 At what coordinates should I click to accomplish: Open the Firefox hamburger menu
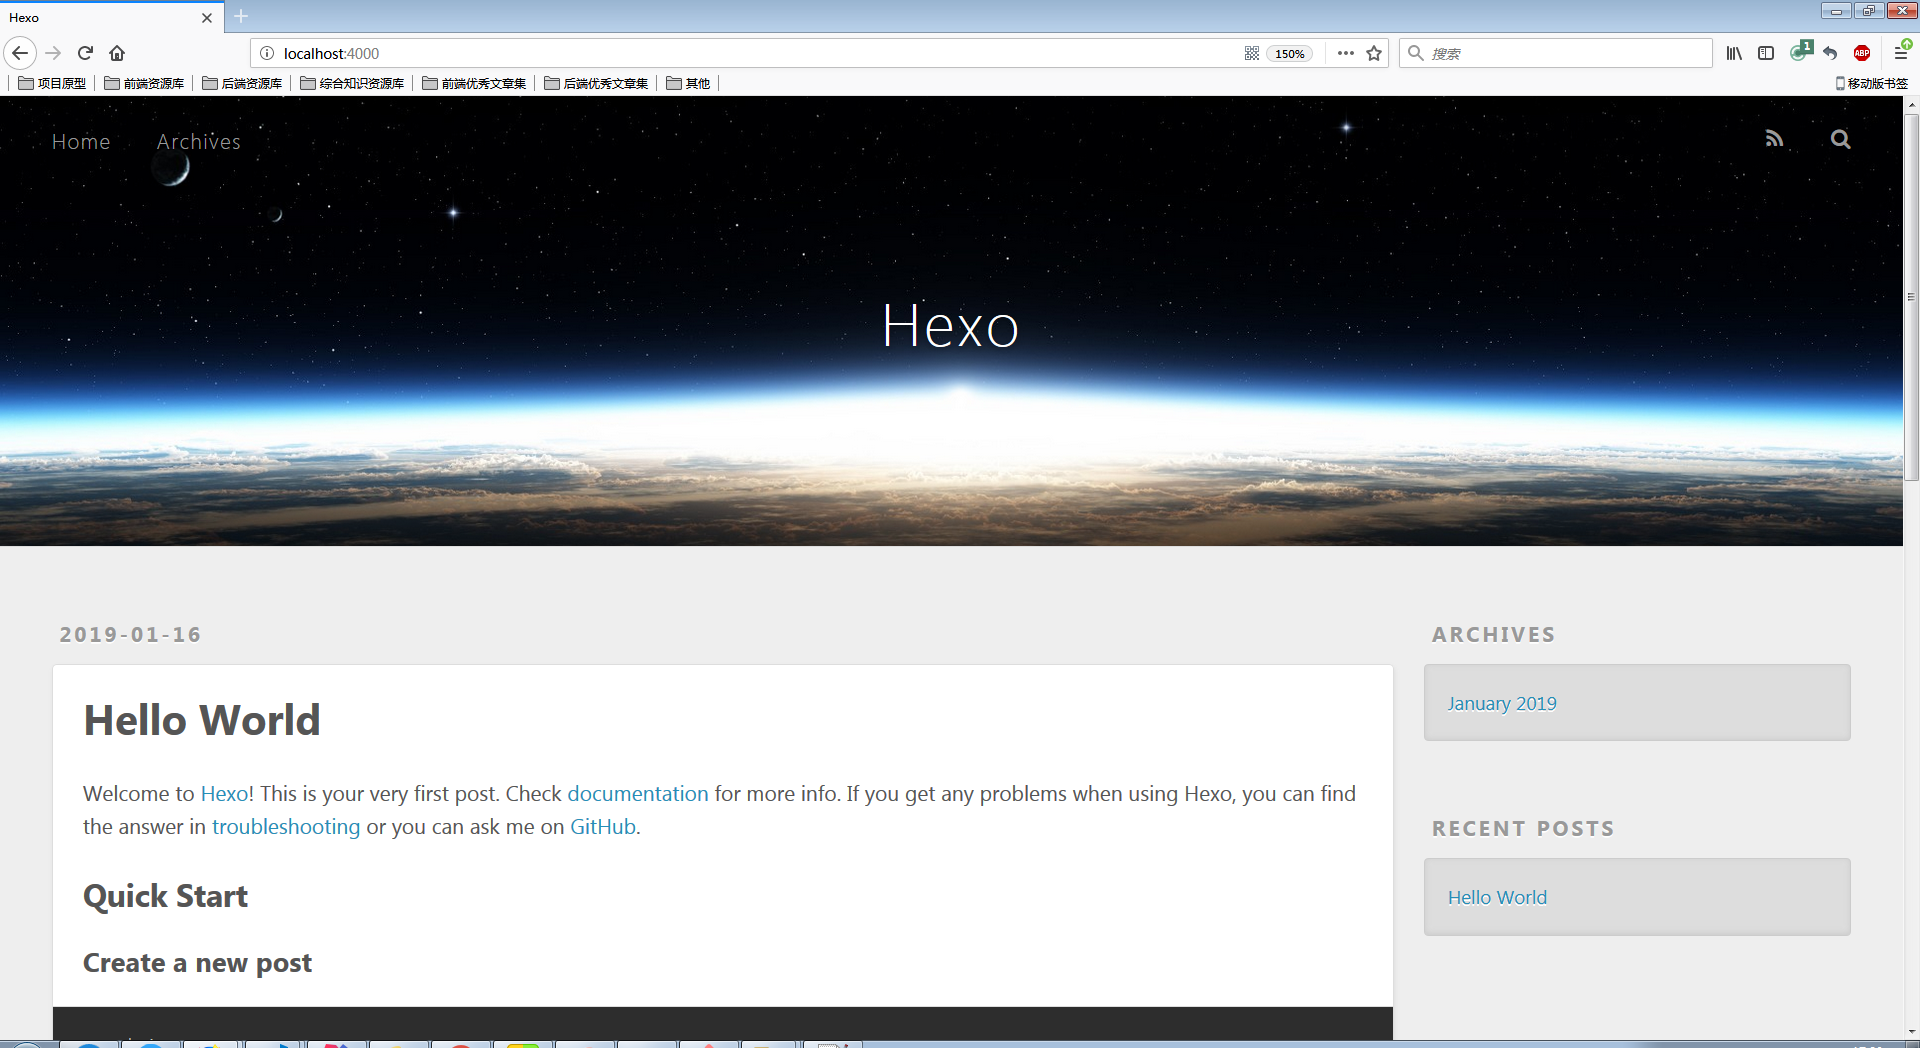(1901, 52)
